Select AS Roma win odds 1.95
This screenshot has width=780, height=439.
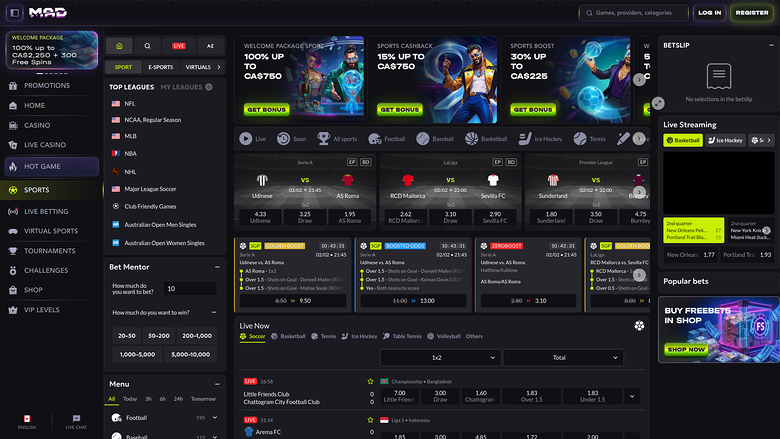[x=350, y=217]
